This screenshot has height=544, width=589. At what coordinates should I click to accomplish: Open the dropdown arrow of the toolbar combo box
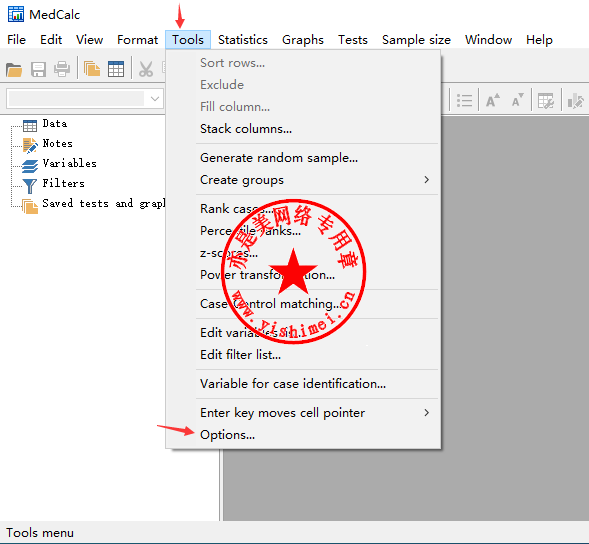155,99
